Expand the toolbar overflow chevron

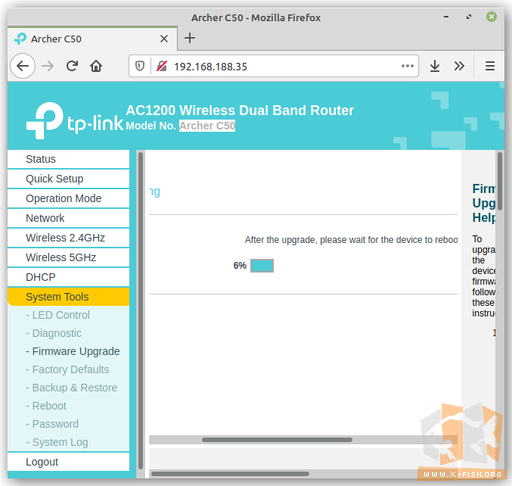[x=459, y=66]
